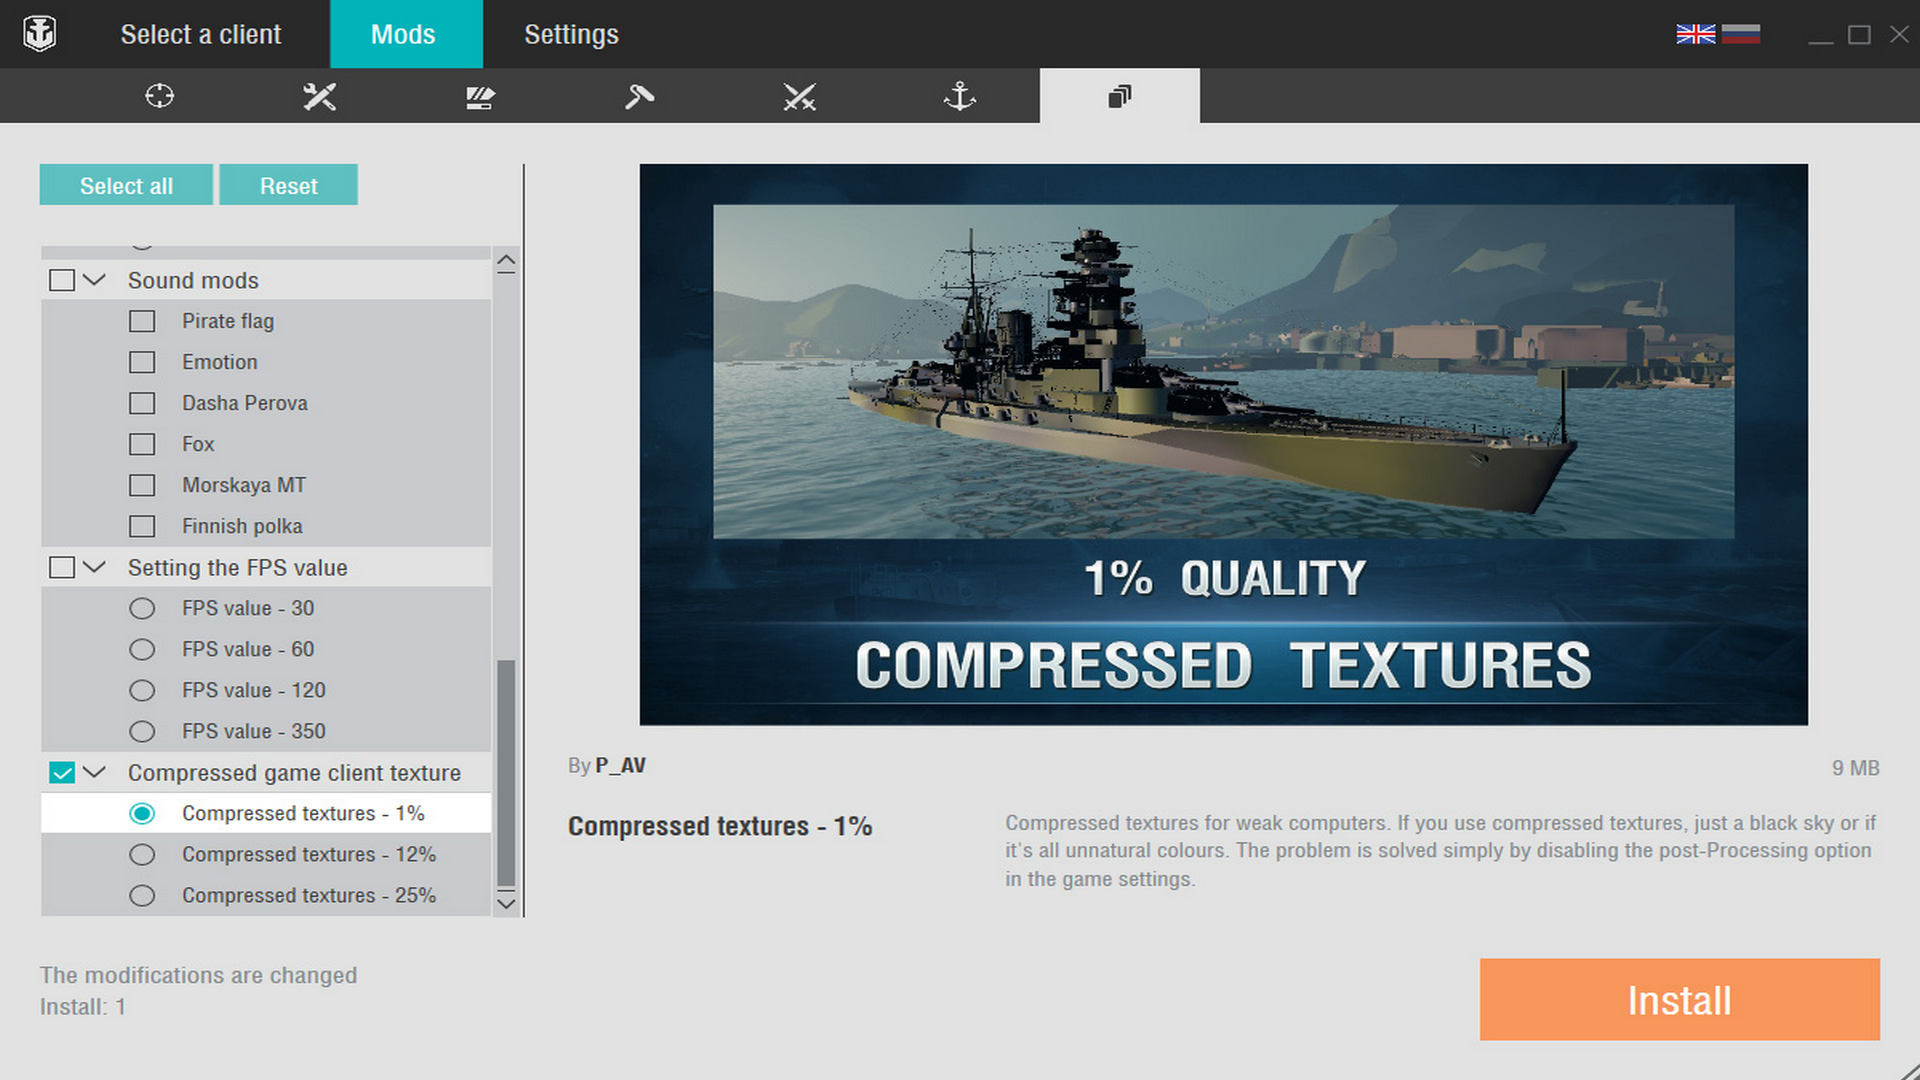This screenshot has height=1080, width=1920.
Task: Open the Select a client tab
Action: (x=200, y=34)
